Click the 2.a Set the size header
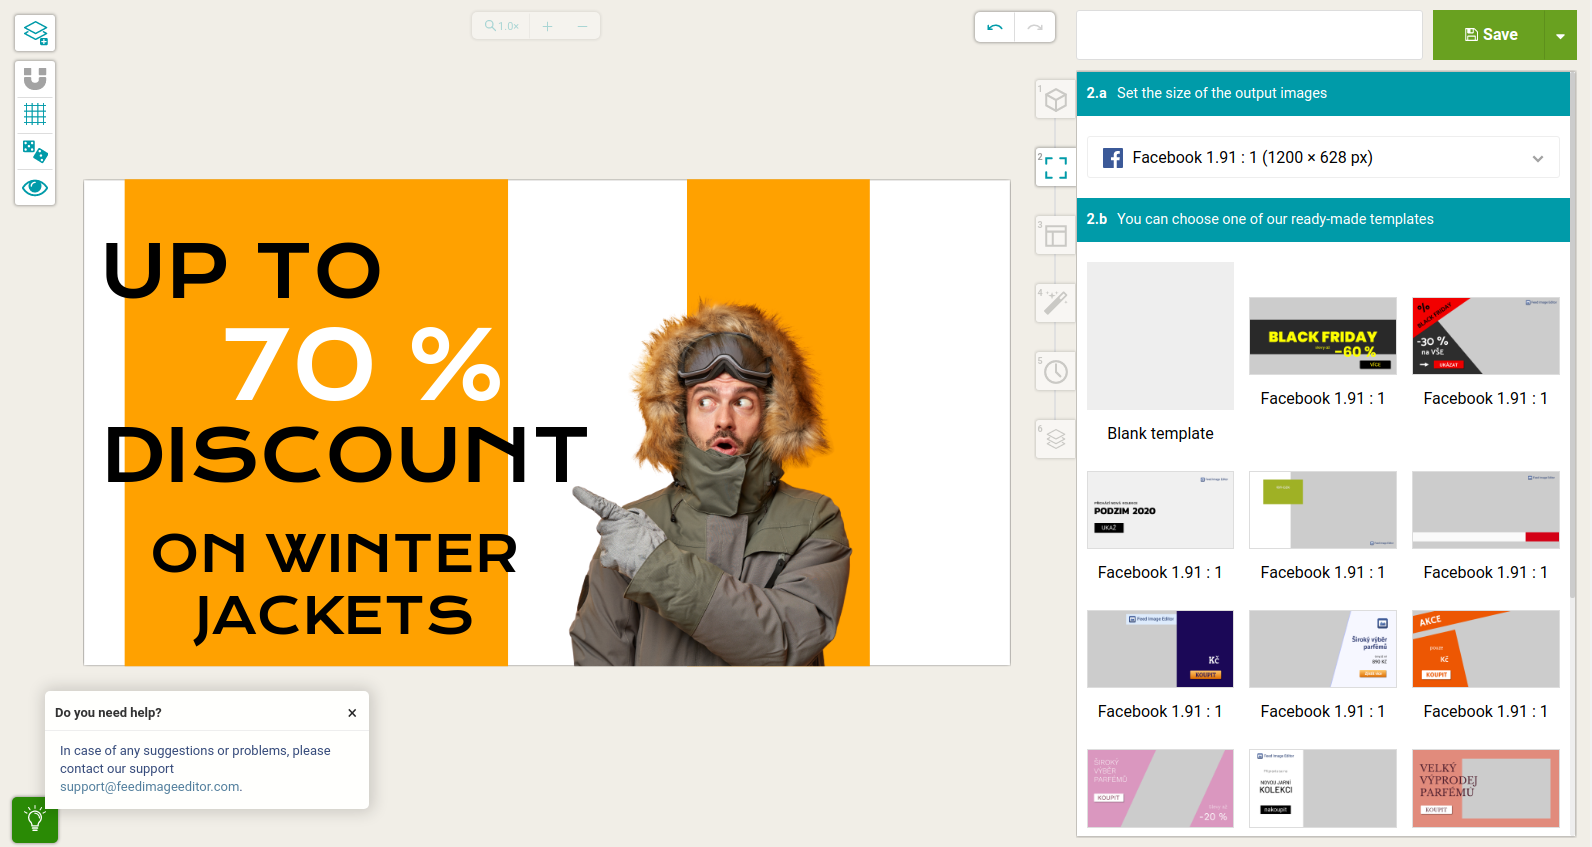Screen dimensions: 1592x847 (1323, 93)
